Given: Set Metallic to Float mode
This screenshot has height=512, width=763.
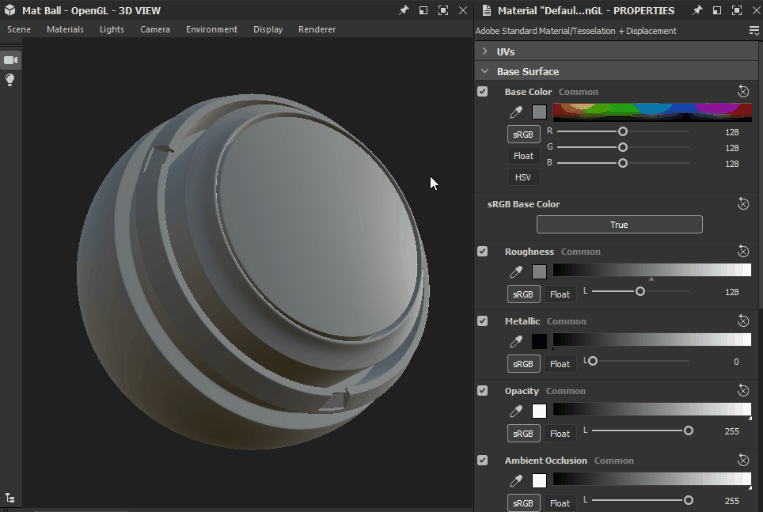Looking at the screenshot, I should point(560,364).
